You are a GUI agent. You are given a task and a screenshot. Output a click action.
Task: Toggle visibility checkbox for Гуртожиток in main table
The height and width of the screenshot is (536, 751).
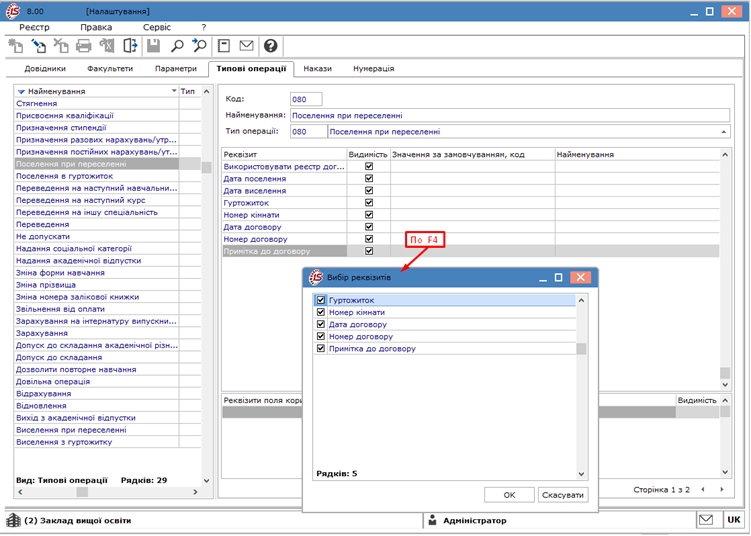tap(369, 203)
